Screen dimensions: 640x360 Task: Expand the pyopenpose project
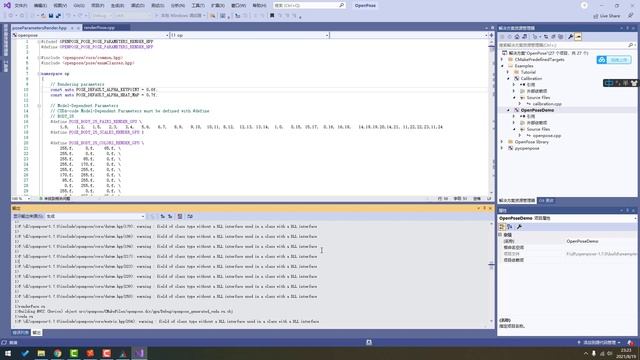click(502, 149)
